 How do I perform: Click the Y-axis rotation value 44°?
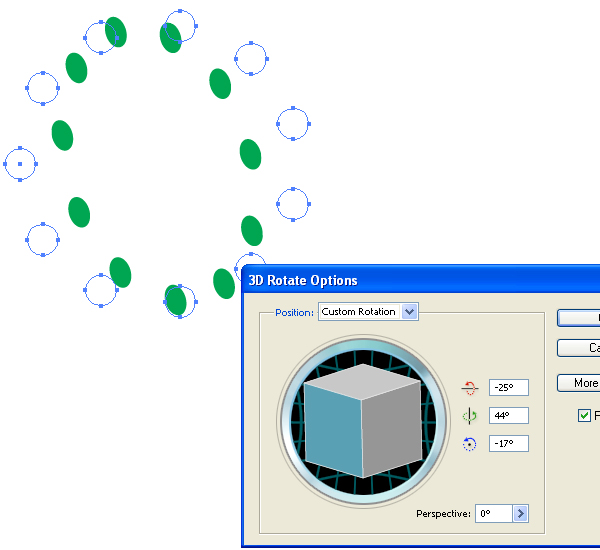[x=509, y=415]
